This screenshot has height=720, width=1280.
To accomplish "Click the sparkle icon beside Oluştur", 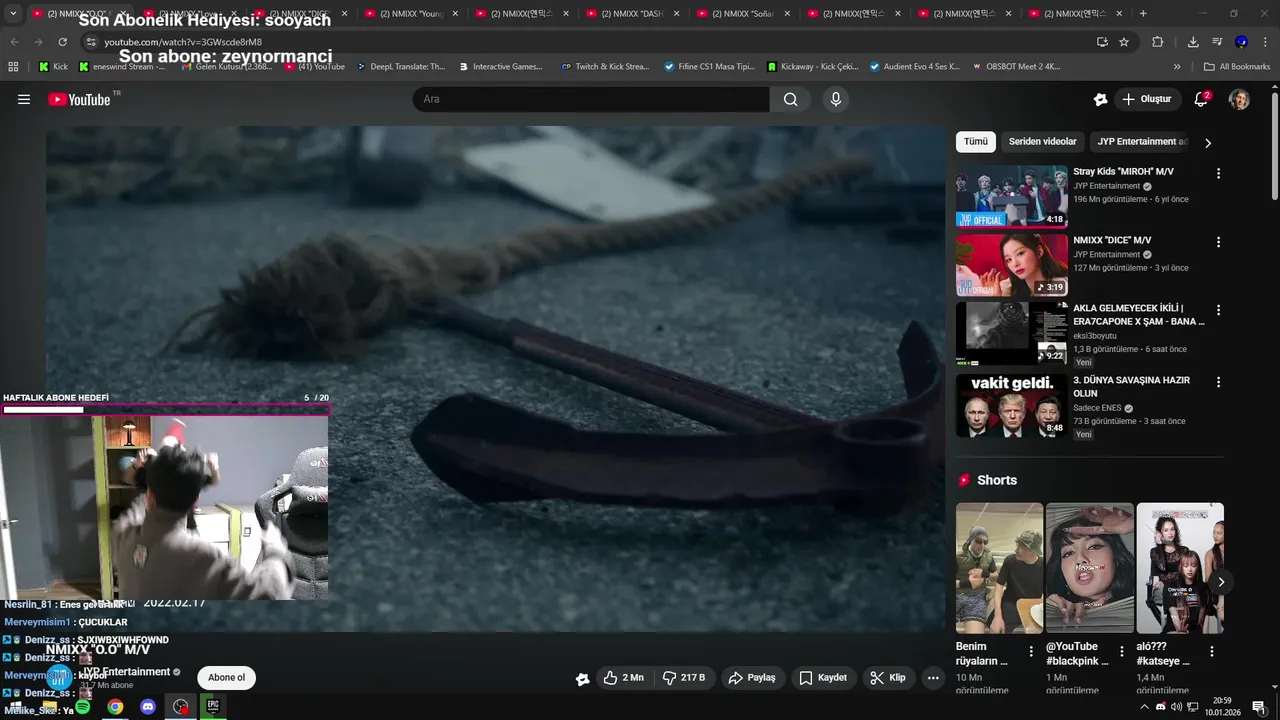I will point(1100,99).
